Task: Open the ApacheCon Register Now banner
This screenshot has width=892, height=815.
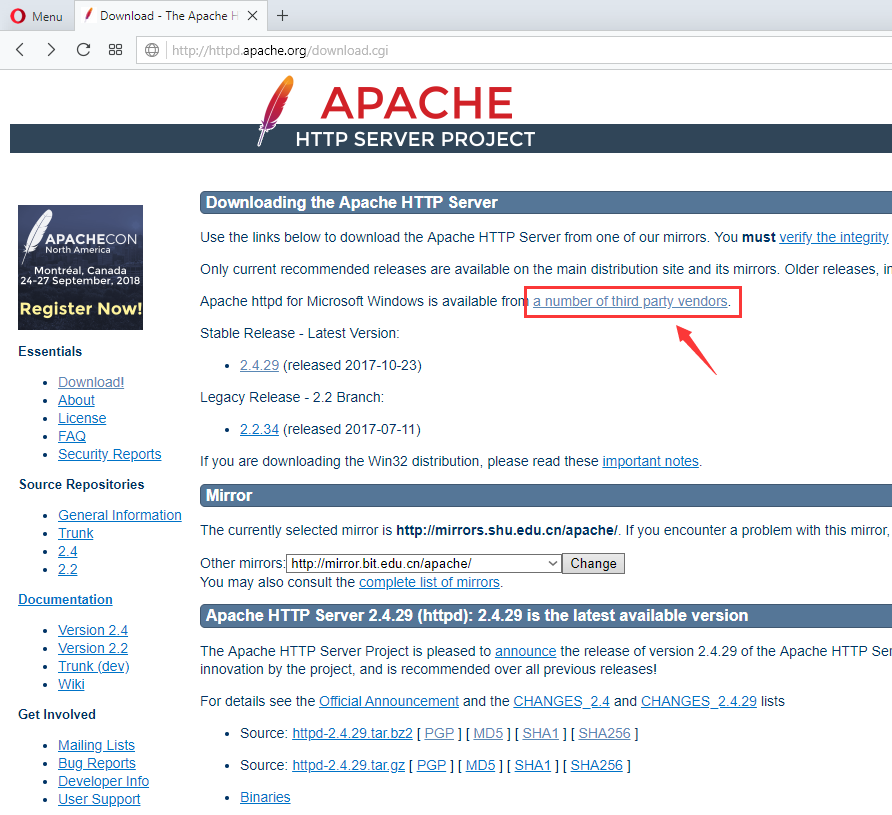Action: point(80,267)
